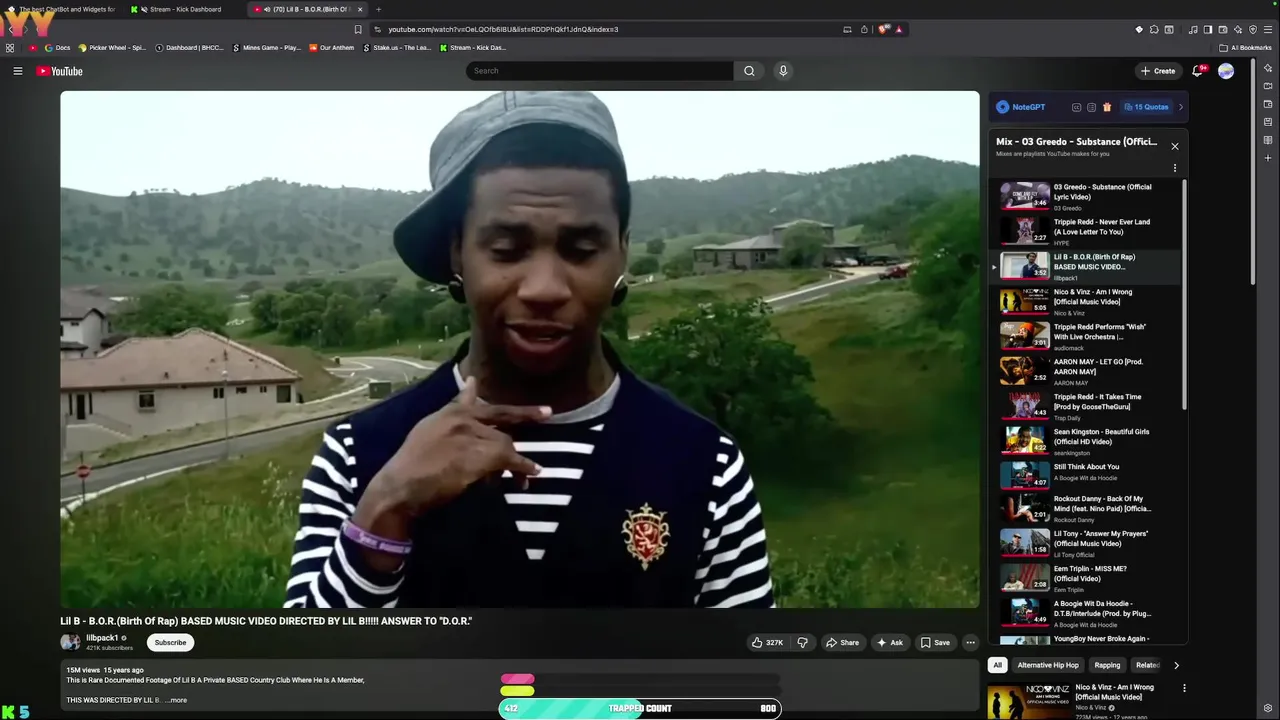Click the search magnifier button
Viewport: 1280px width, 720px height.
749,71
